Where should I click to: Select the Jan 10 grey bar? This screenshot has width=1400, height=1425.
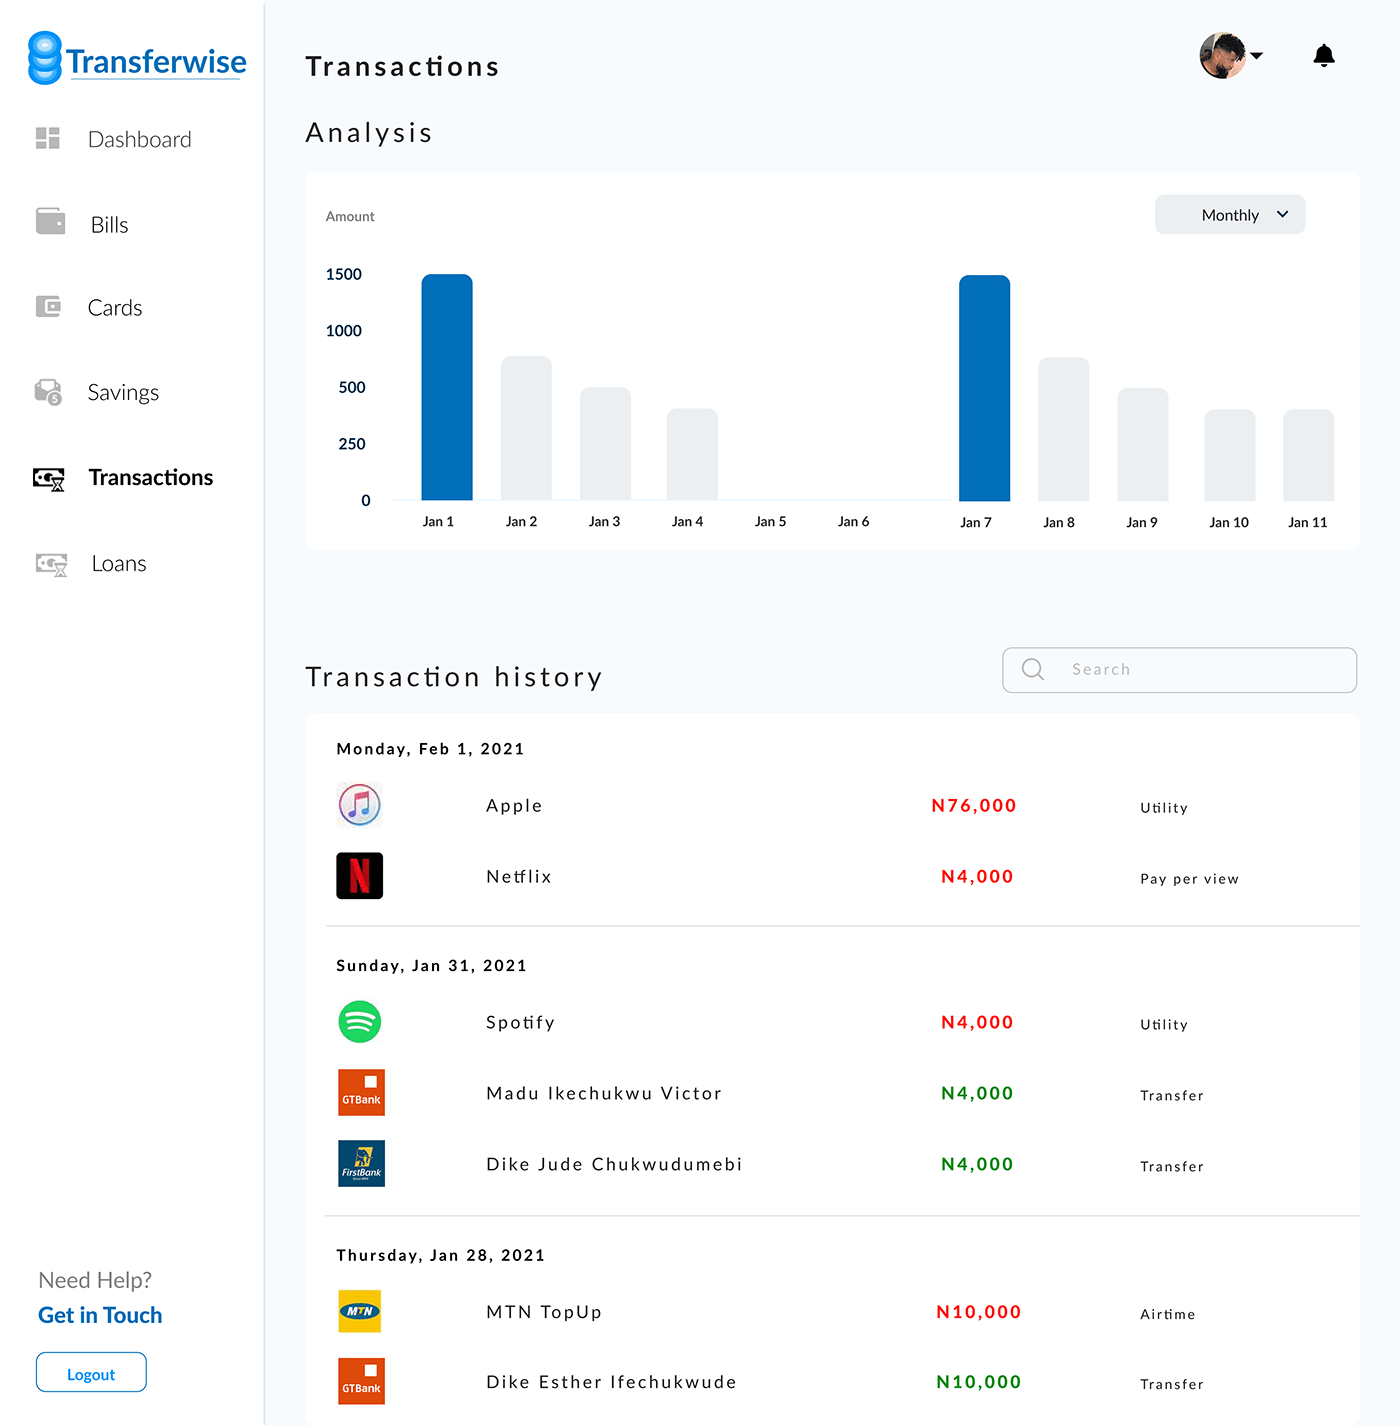pos(1230,455)
